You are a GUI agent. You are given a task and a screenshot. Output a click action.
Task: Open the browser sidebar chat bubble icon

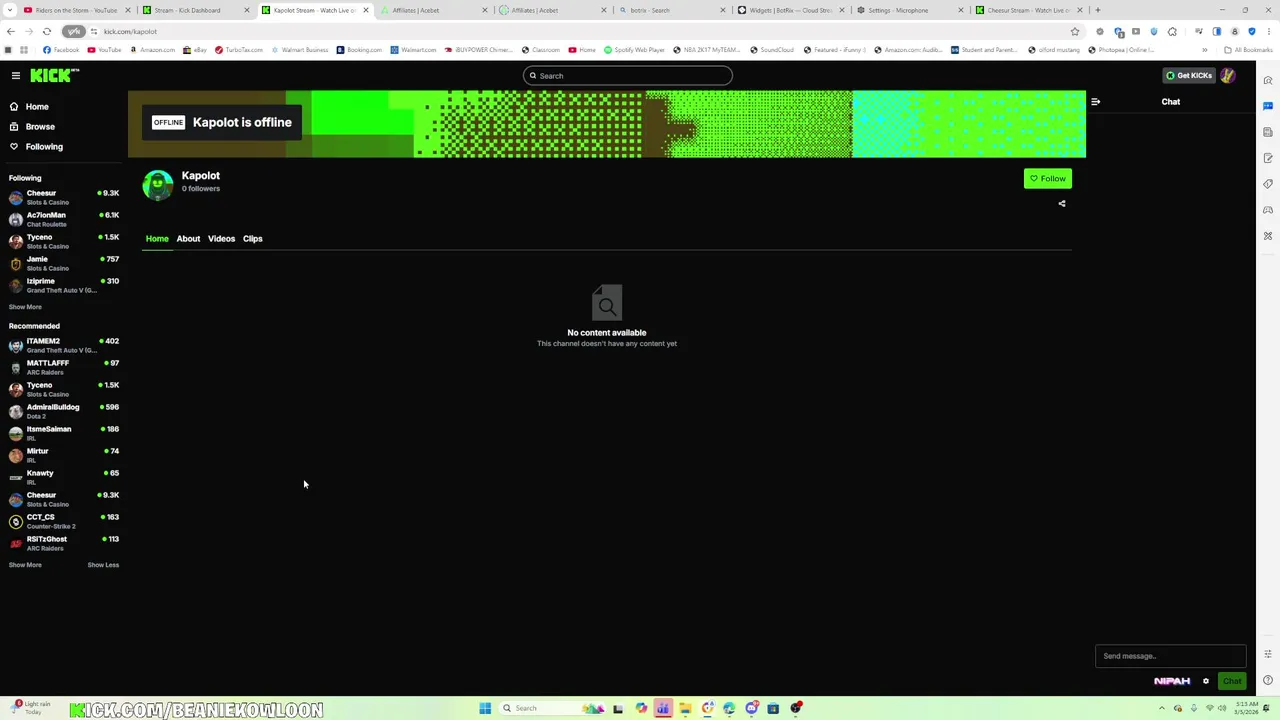1268,106
